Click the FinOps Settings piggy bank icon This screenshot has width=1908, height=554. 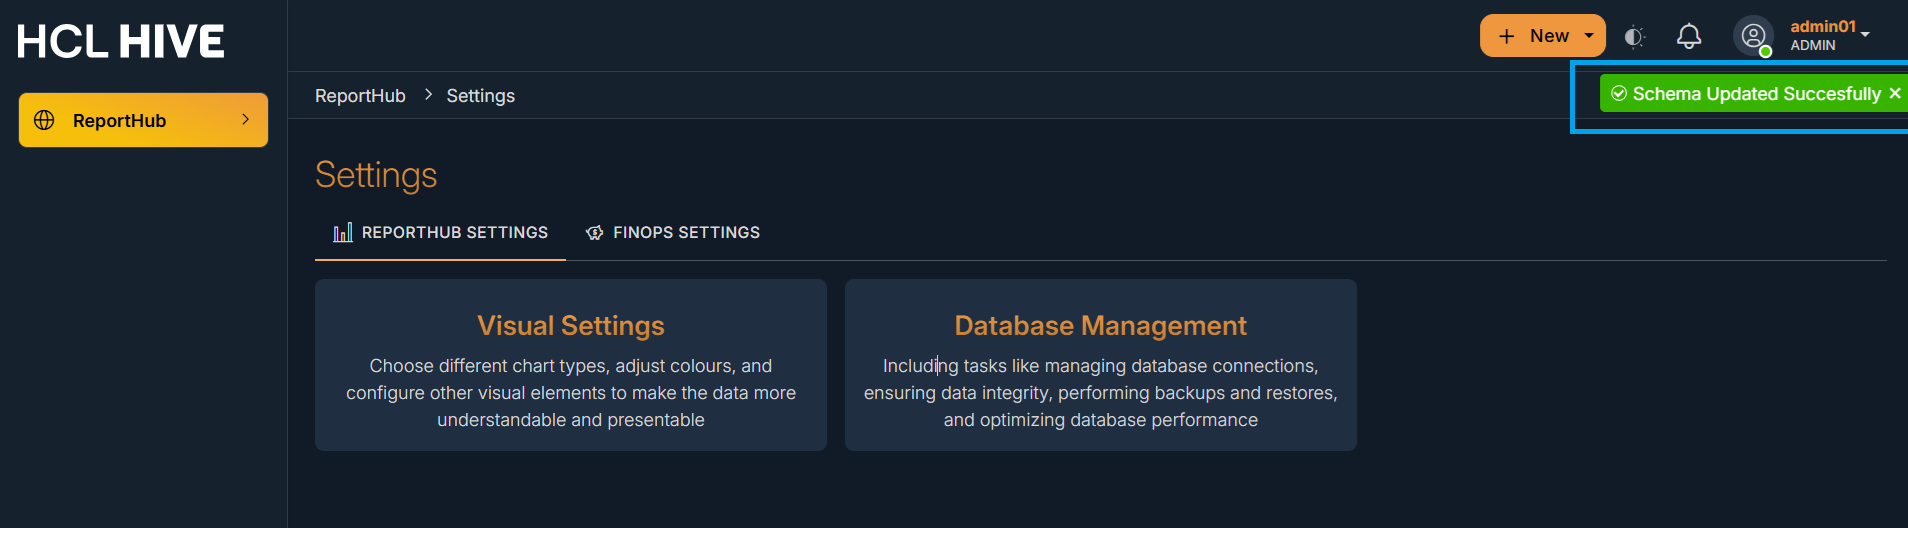tap(595, 233)
